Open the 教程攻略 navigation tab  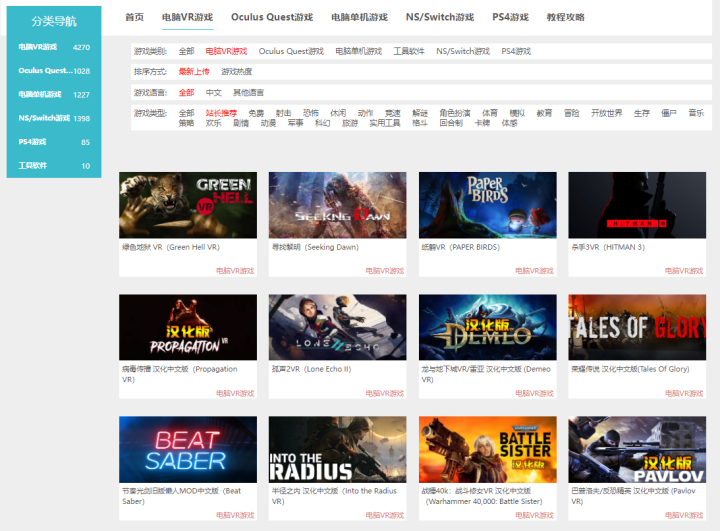pyautogui.click(x=567, y=18)
